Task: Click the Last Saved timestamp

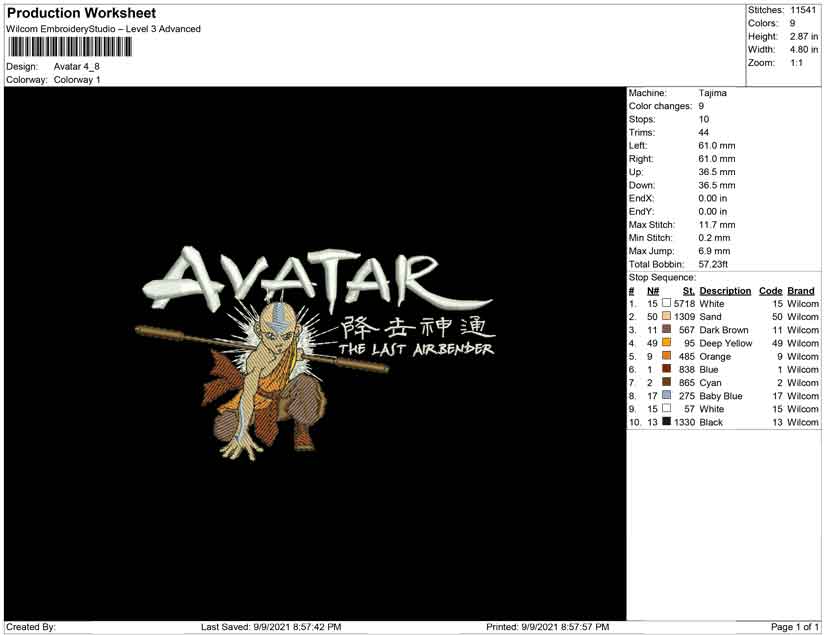Action: click(x=271, y=627)
